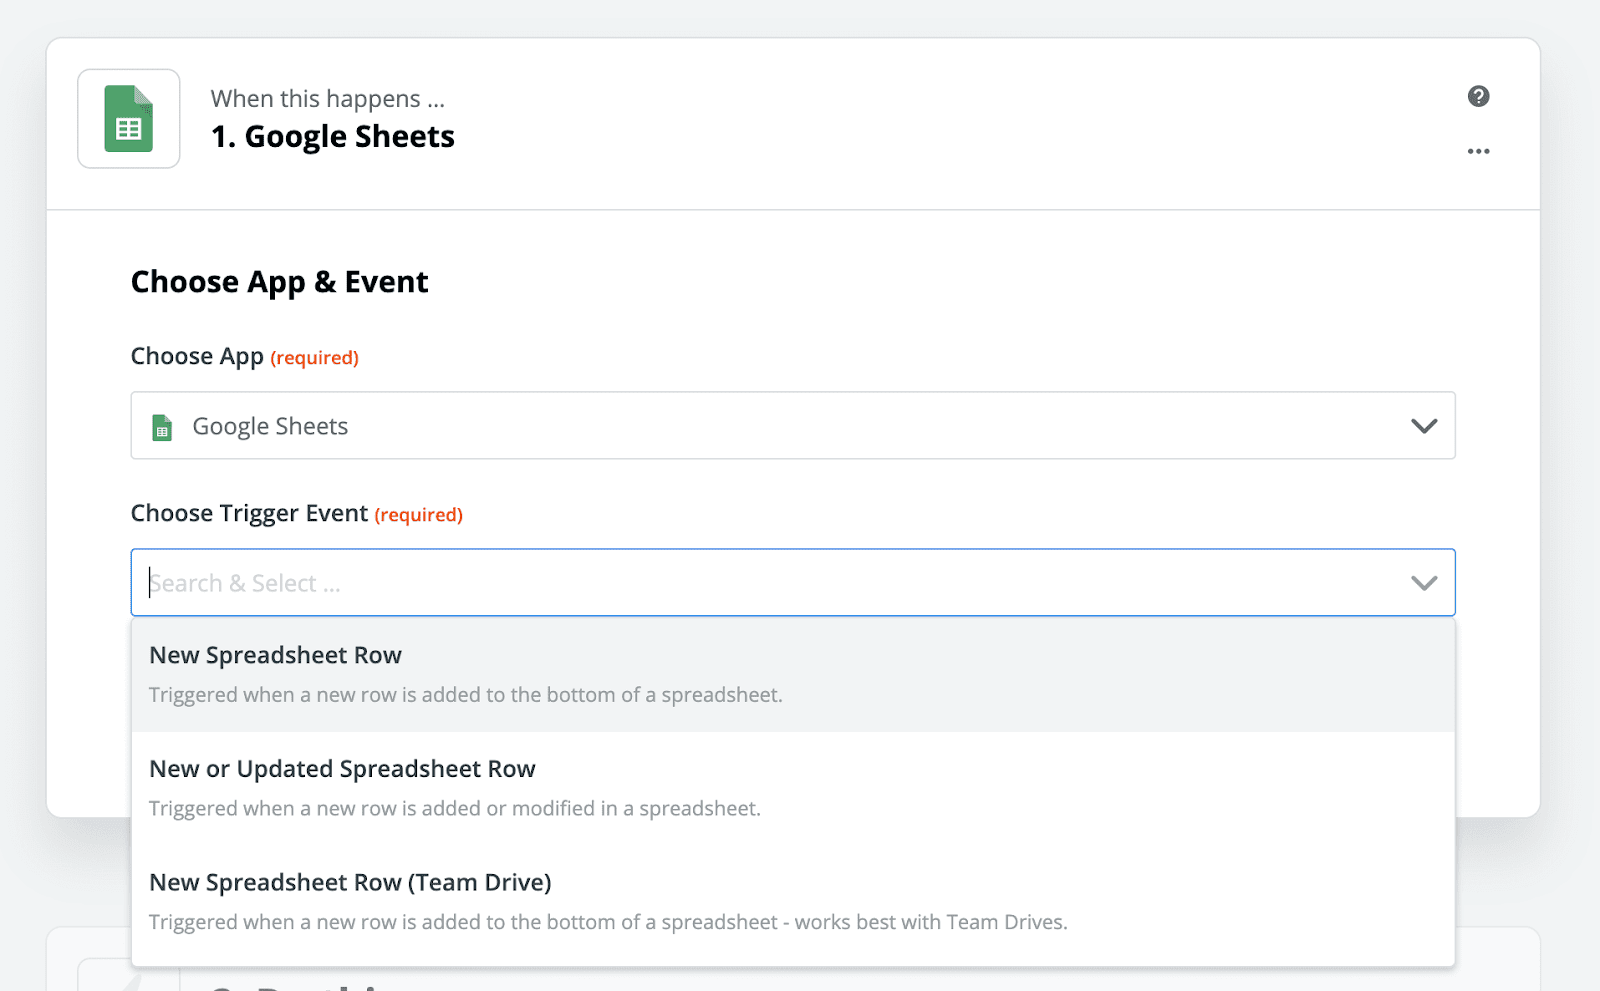Click the 'Choose App' field label
The height and width of the screenshot is (991, 1600).
[198, 356]
